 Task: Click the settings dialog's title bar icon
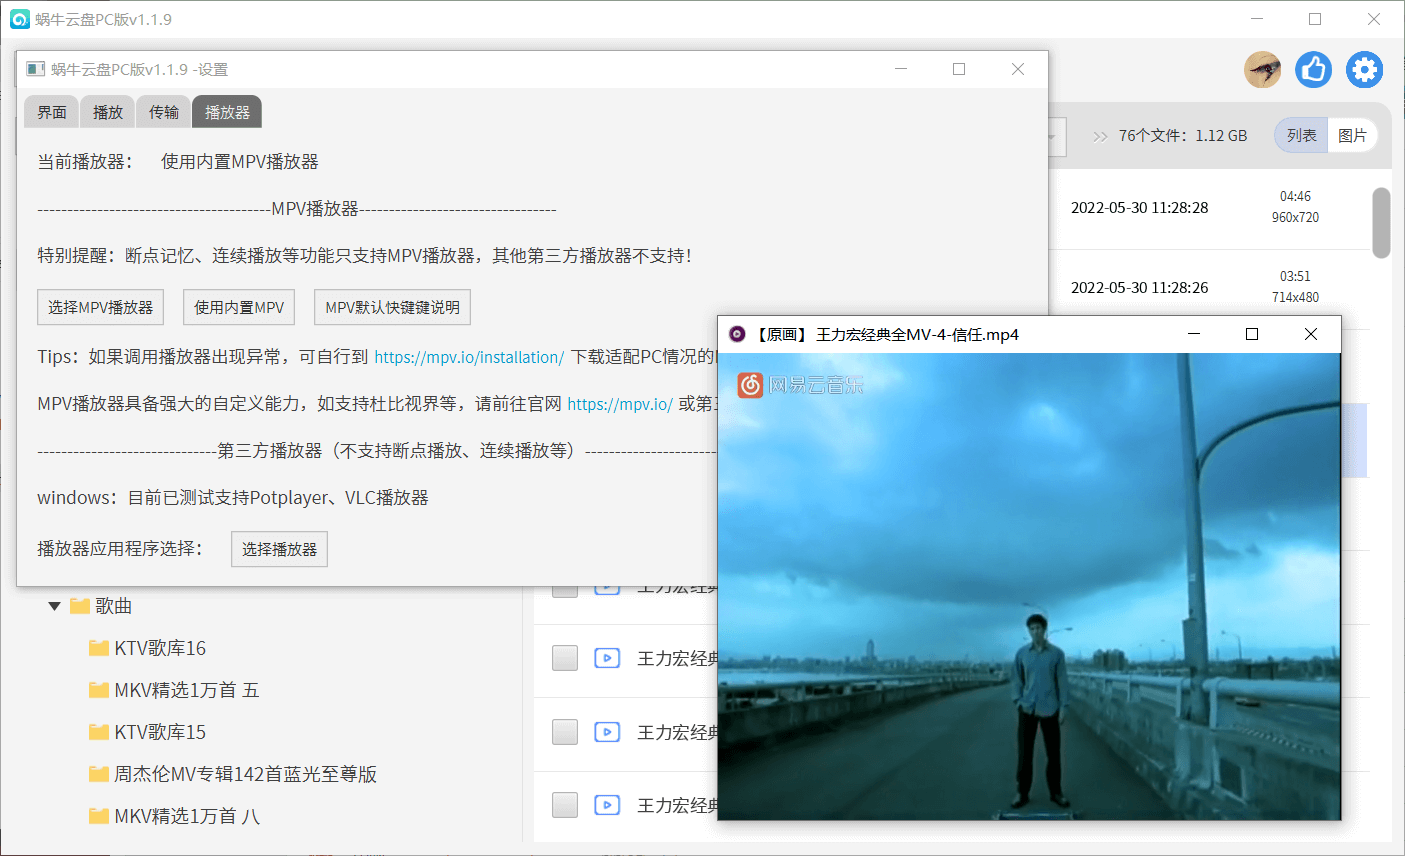(x=36, y=69)
